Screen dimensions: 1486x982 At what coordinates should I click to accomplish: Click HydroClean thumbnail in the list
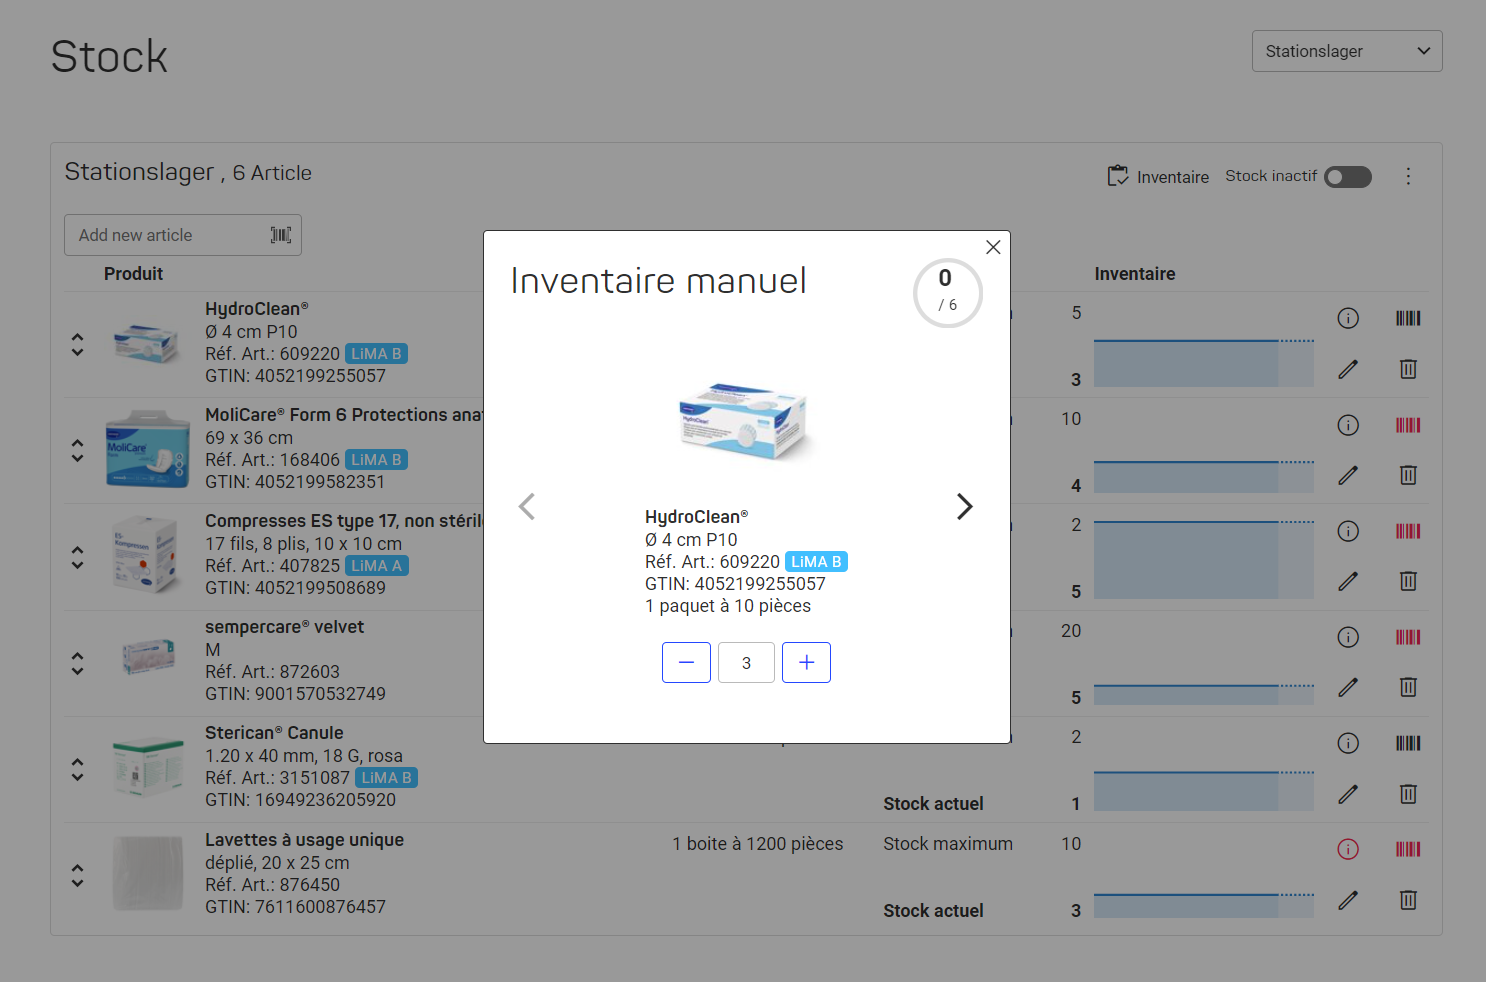tap(146, 343)
